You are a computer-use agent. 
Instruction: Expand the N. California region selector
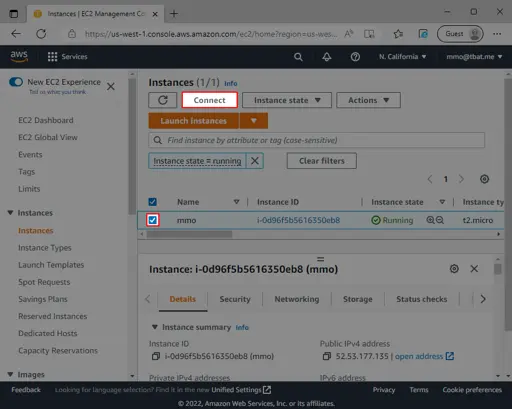(403, 57)
